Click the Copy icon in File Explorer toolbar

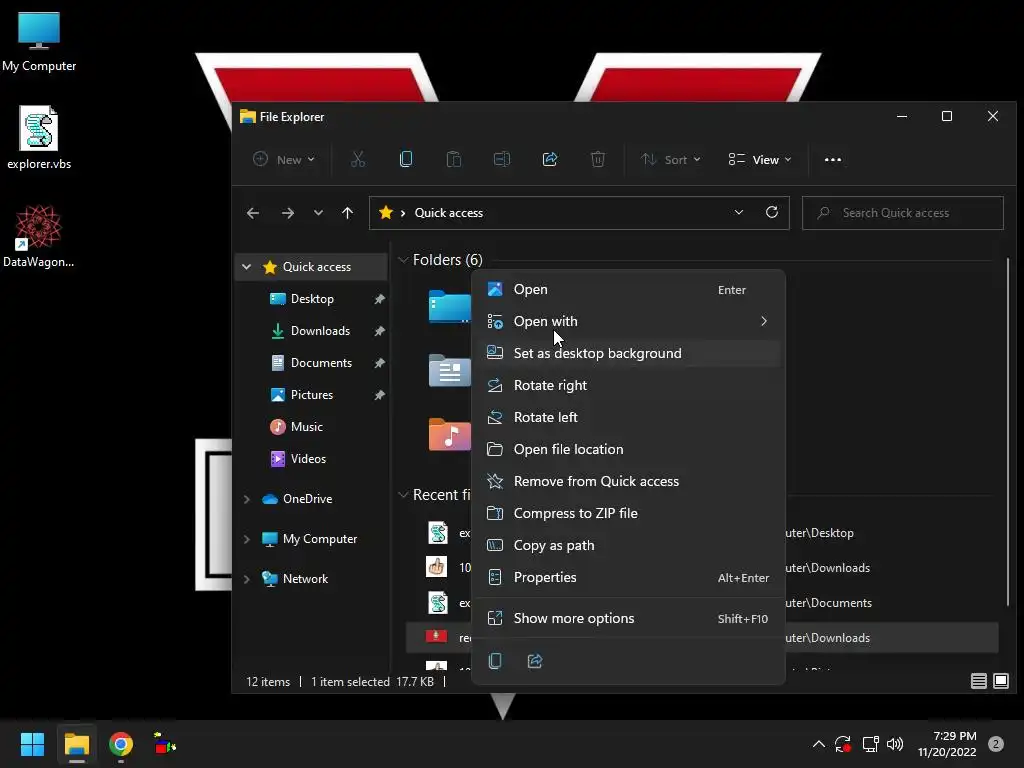(x=406, y=159)
